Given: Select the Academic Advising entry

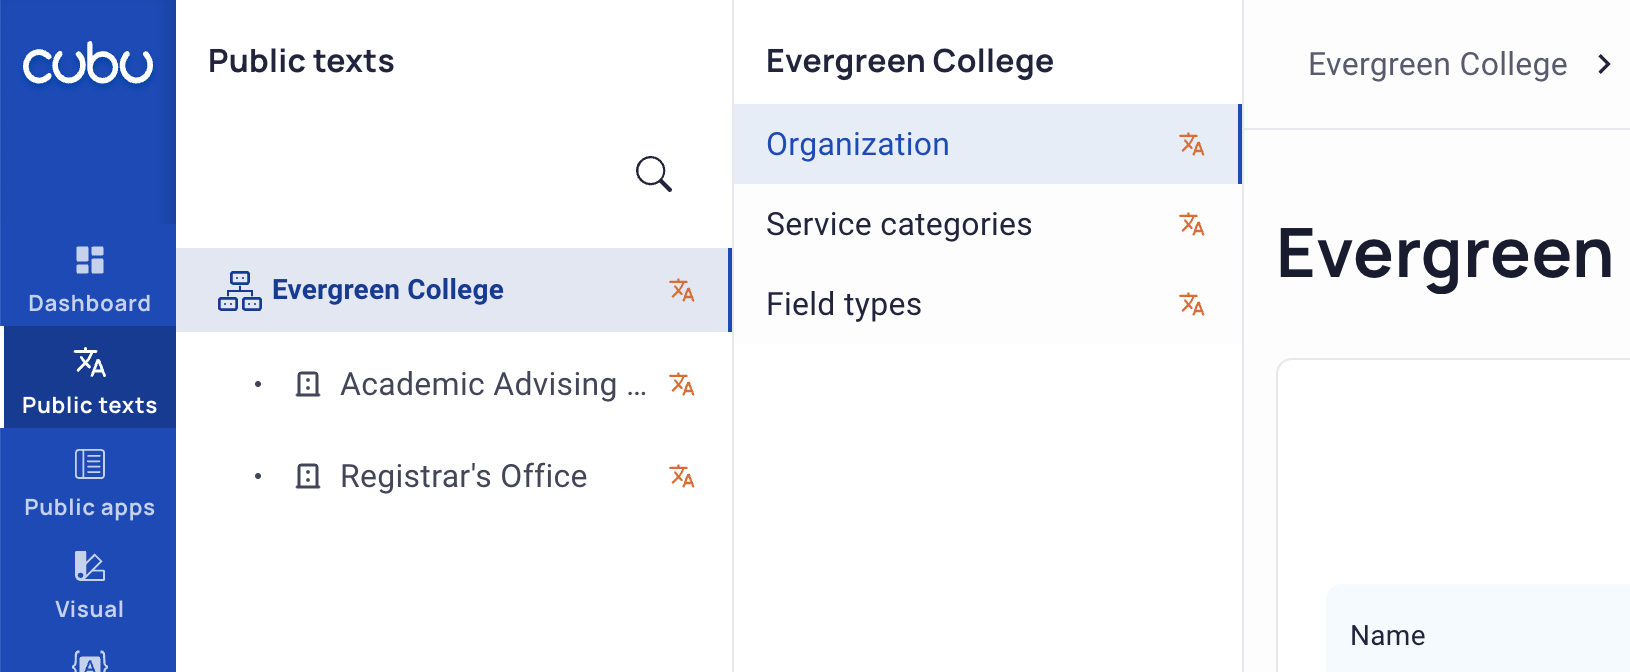Looking at the screenshot, I should (x=493, y=384).
